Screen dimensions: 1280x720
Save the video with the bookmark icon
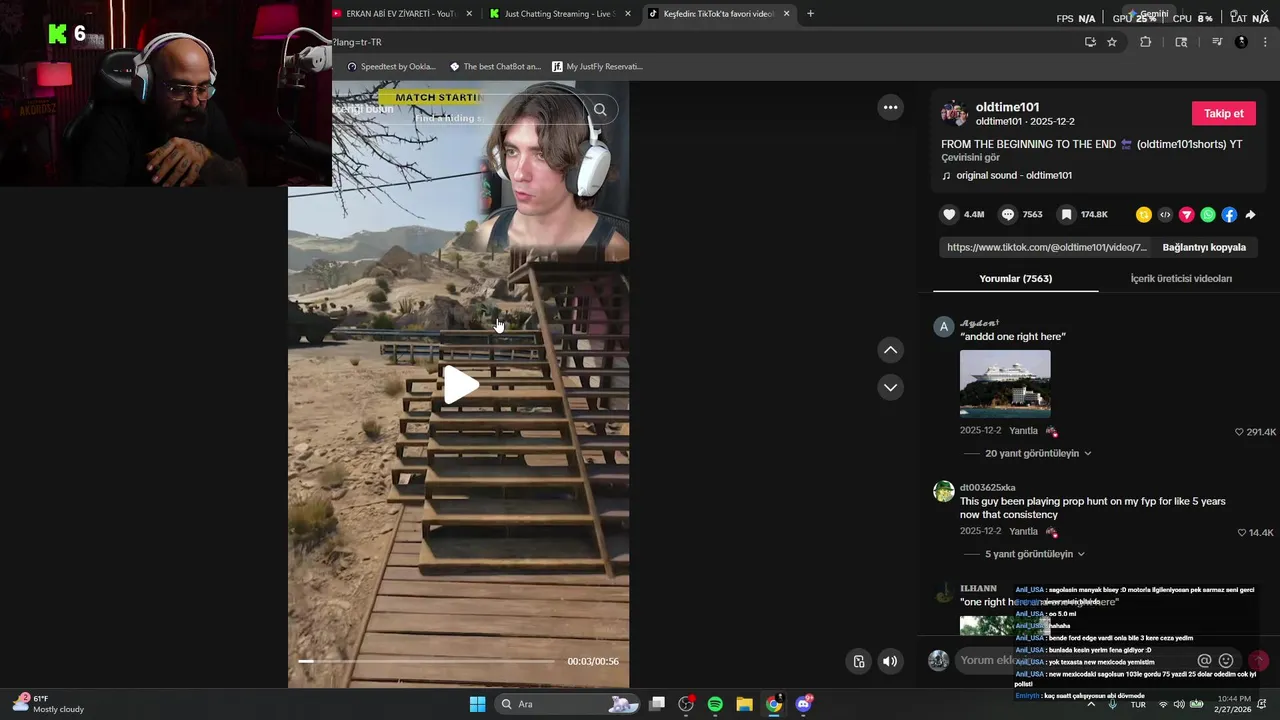tap(1066, 215)
